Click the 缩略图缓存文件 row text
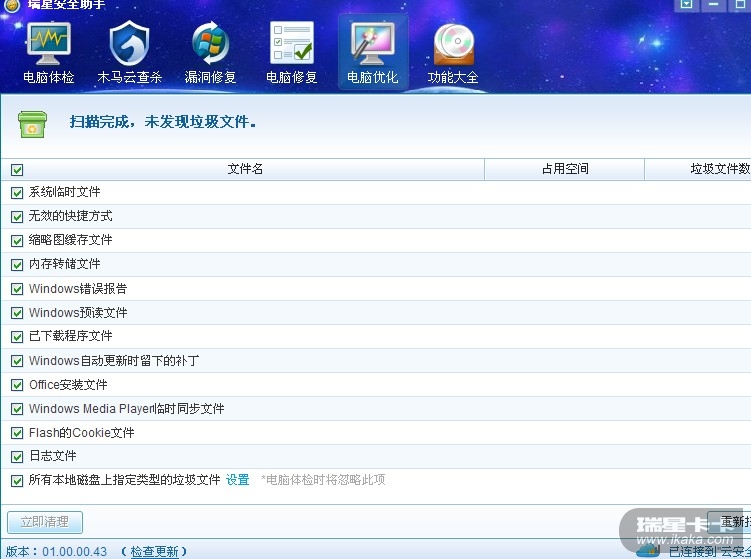The height and width of the screenshot is (559, 751). (70, 240)
